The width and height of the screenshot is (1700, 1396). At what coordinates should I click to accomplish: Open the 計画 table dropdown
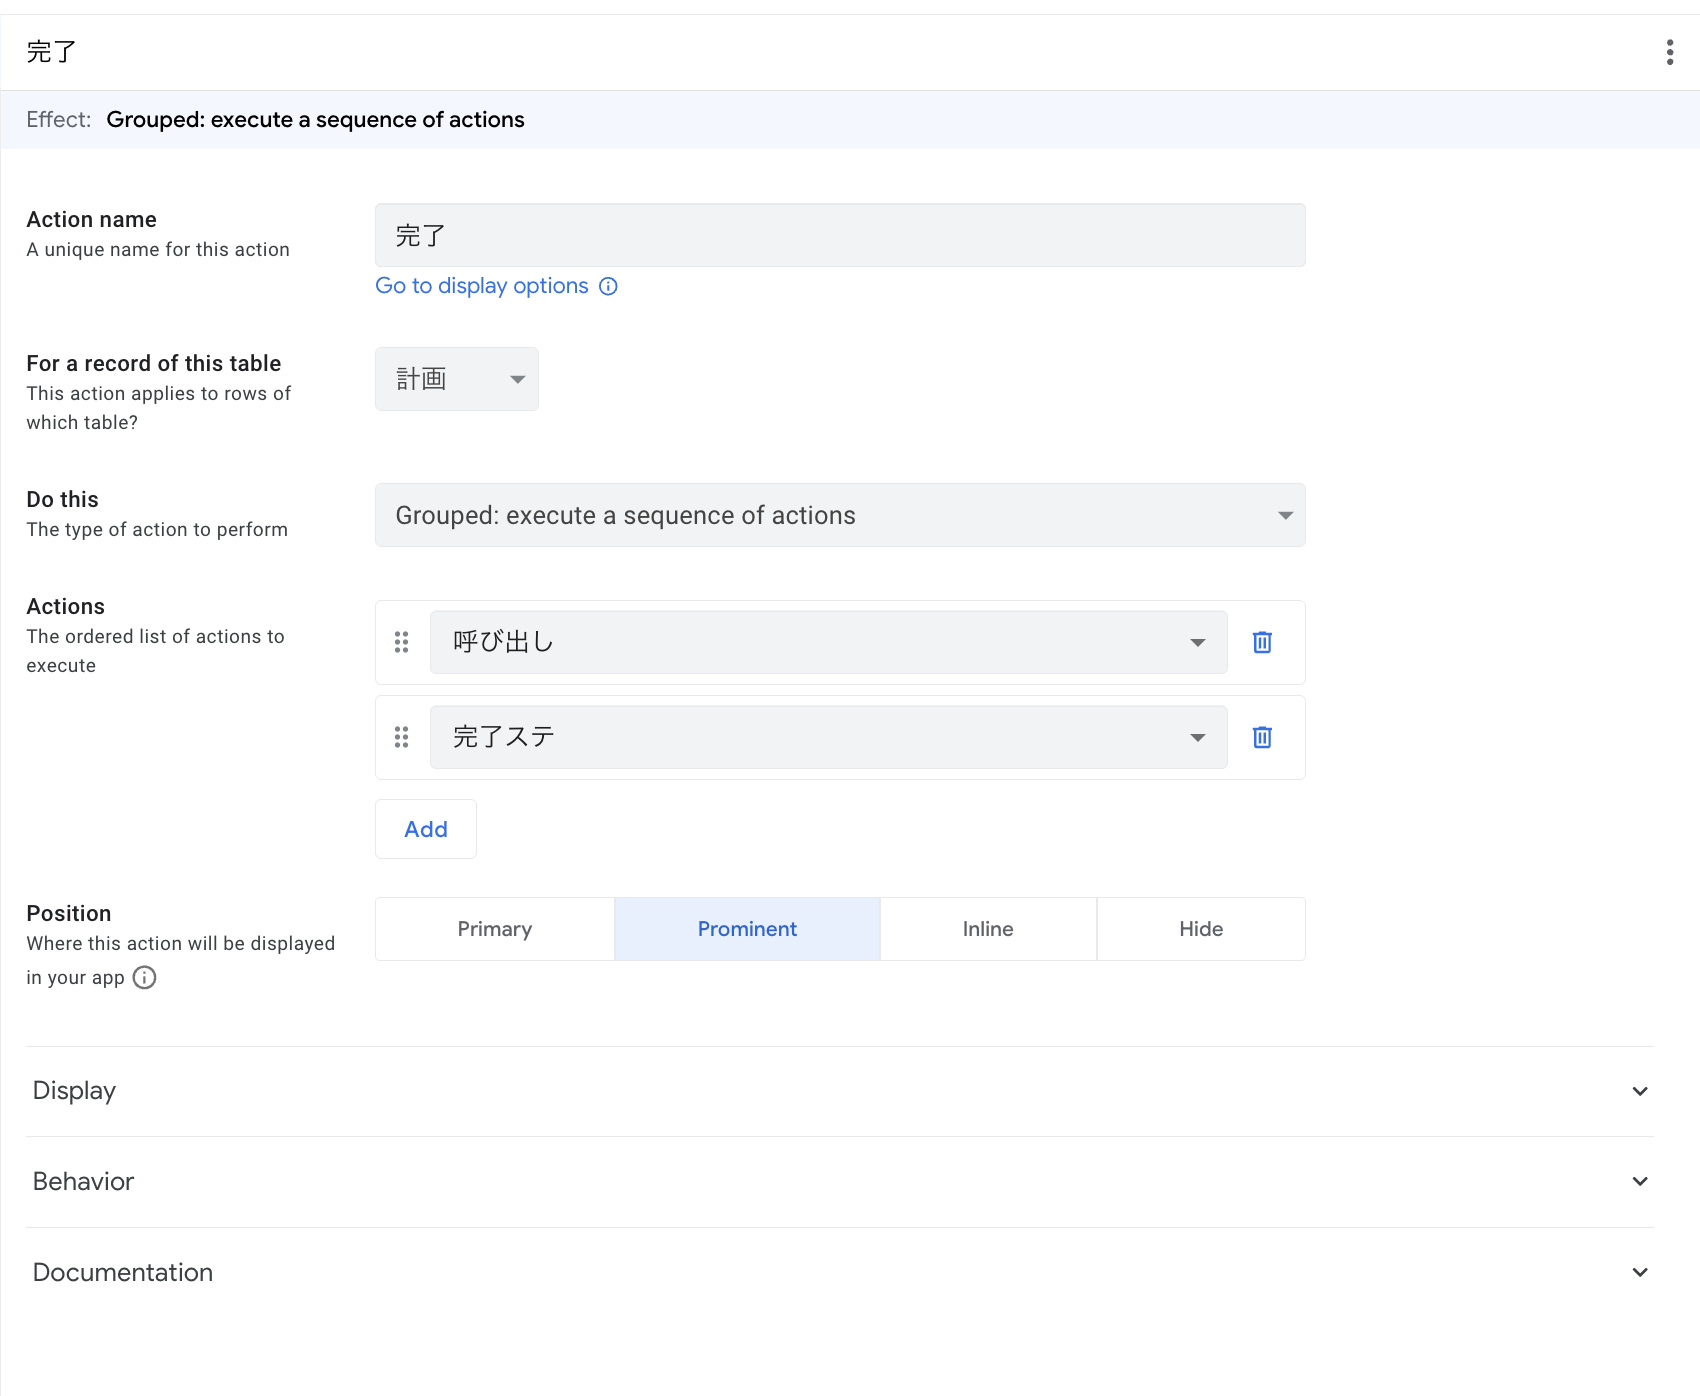[457, 379]
